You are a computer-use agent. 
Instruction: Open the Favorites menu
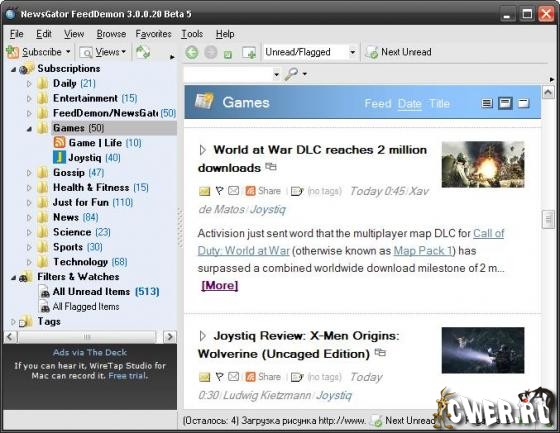153,34
